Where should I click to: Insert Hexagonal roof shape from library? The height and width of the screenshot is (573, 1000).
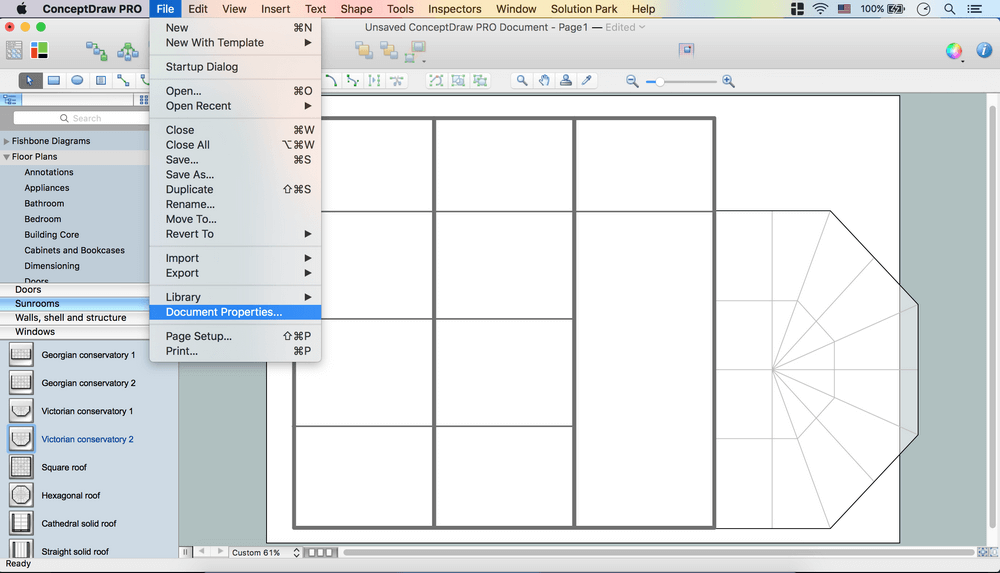pos(71,495)
